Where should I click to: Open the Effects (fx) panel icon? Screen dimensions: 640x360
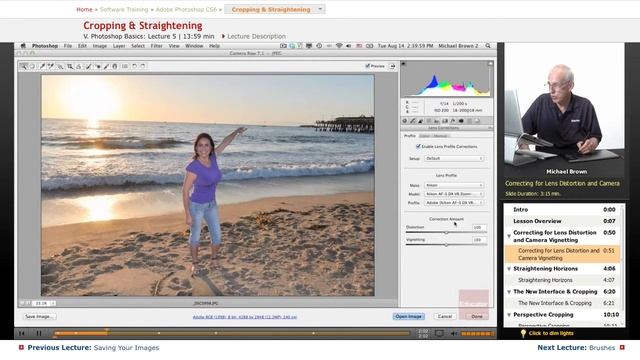[453, 121]
